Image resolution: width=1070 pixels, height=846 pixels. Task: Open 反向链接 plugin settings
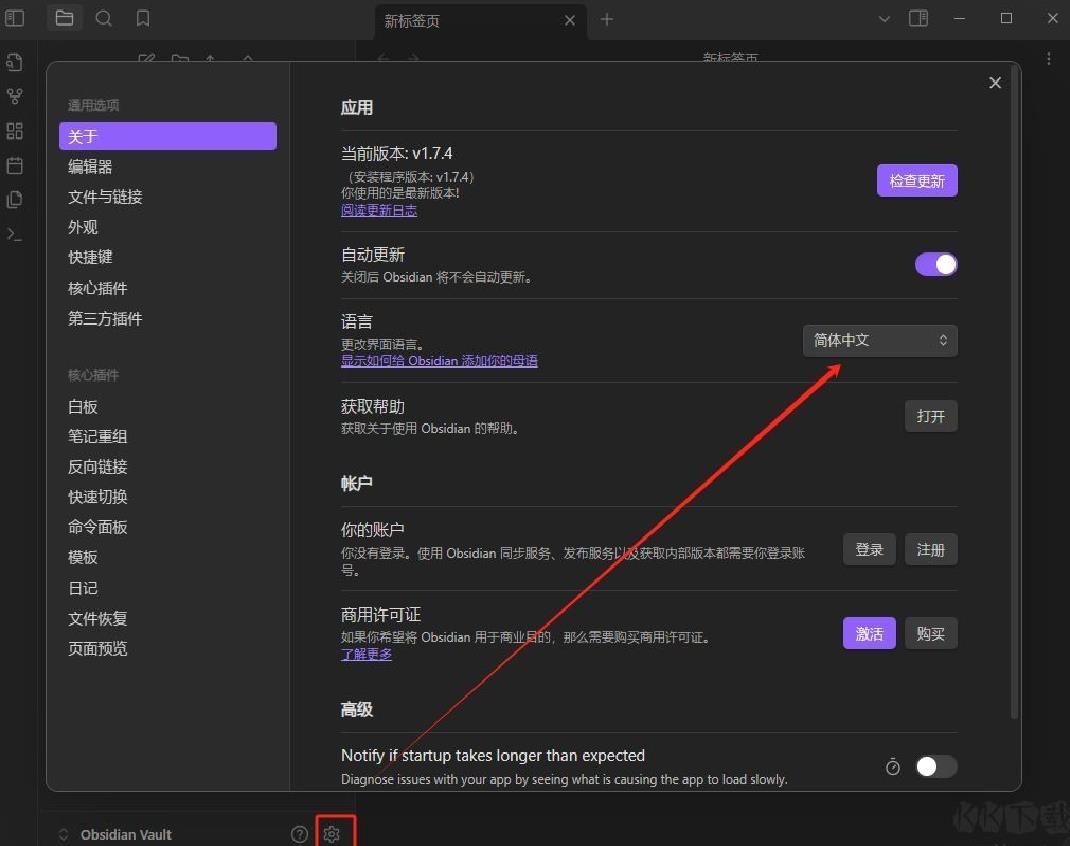tap(168, 467)
